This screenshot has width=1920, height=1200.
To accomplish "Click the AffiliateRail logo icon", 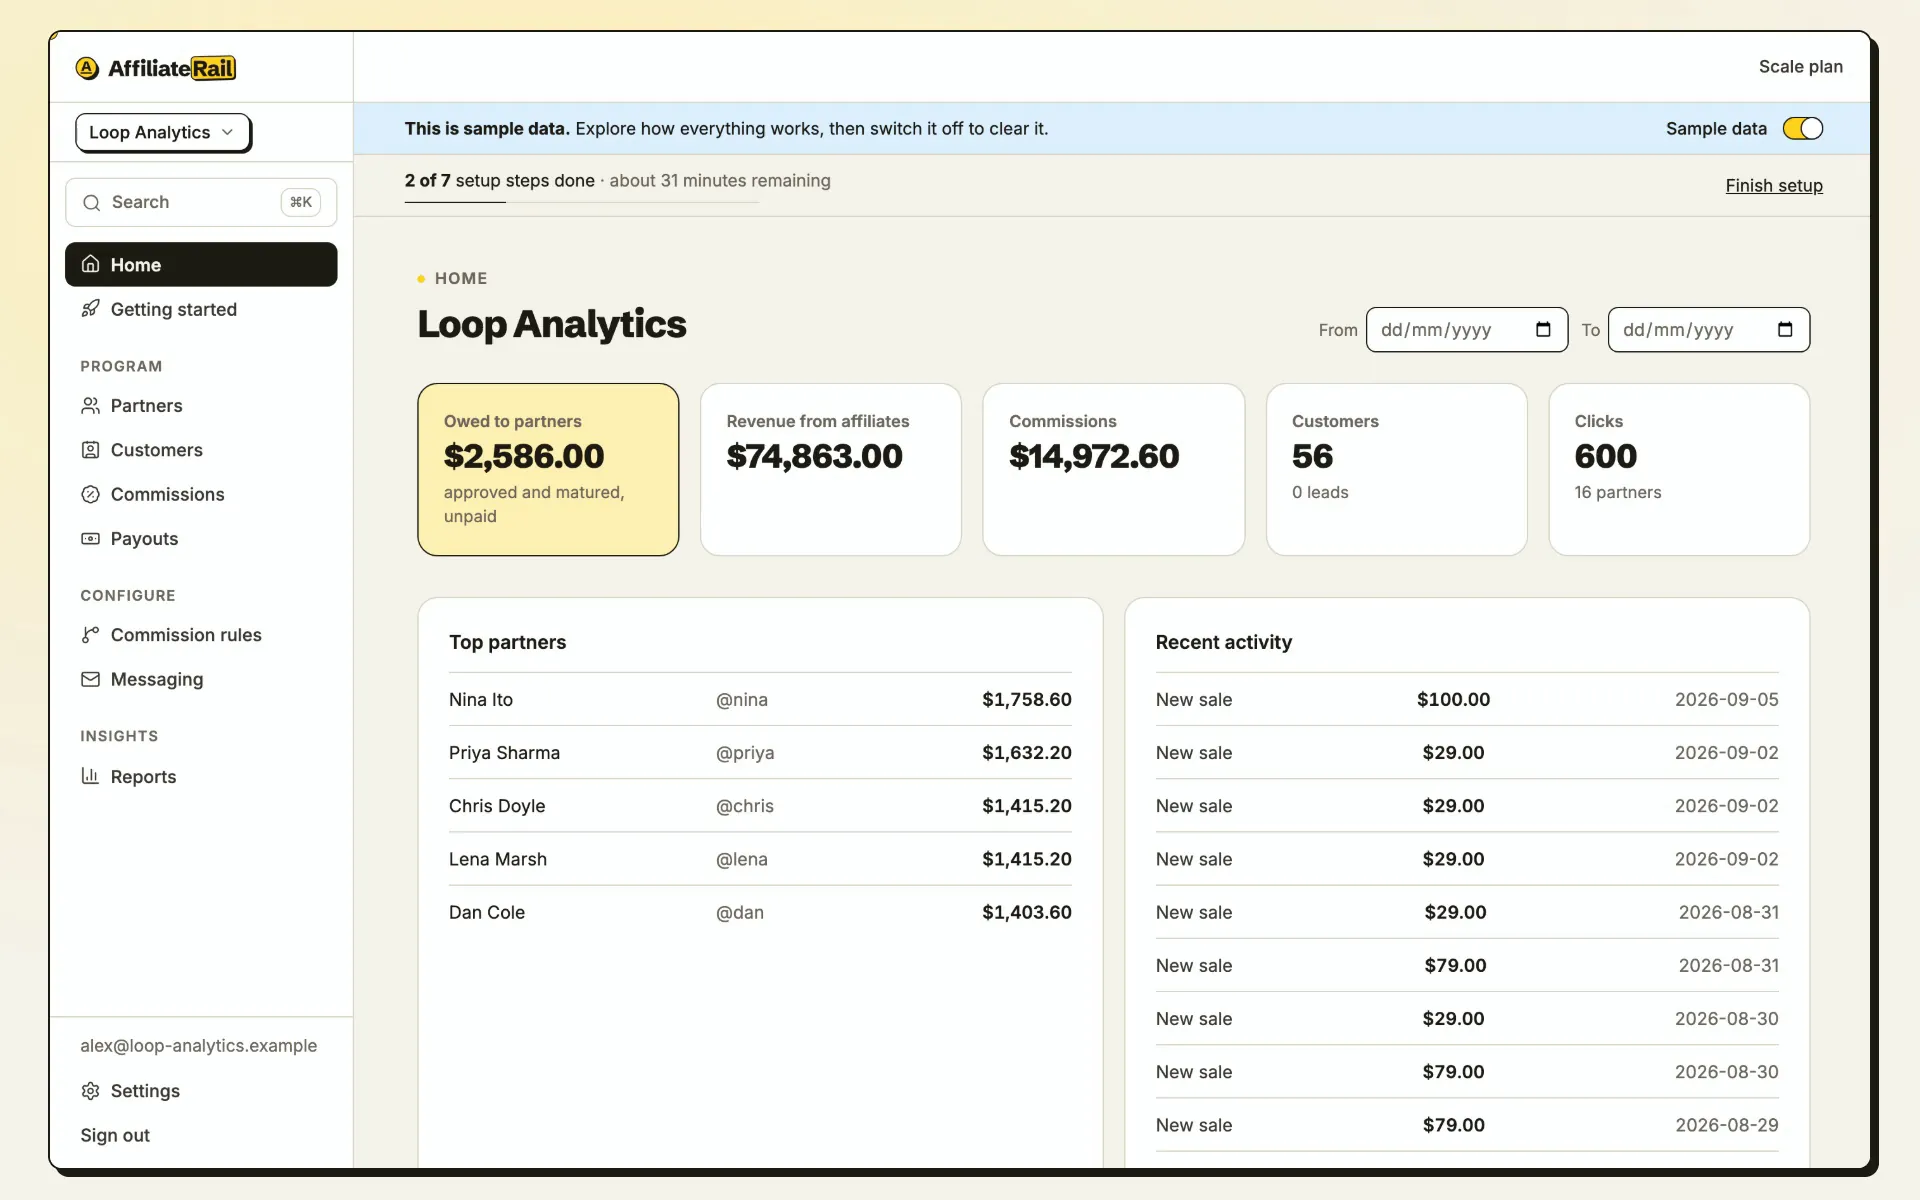I will click(x=87, y=68).
